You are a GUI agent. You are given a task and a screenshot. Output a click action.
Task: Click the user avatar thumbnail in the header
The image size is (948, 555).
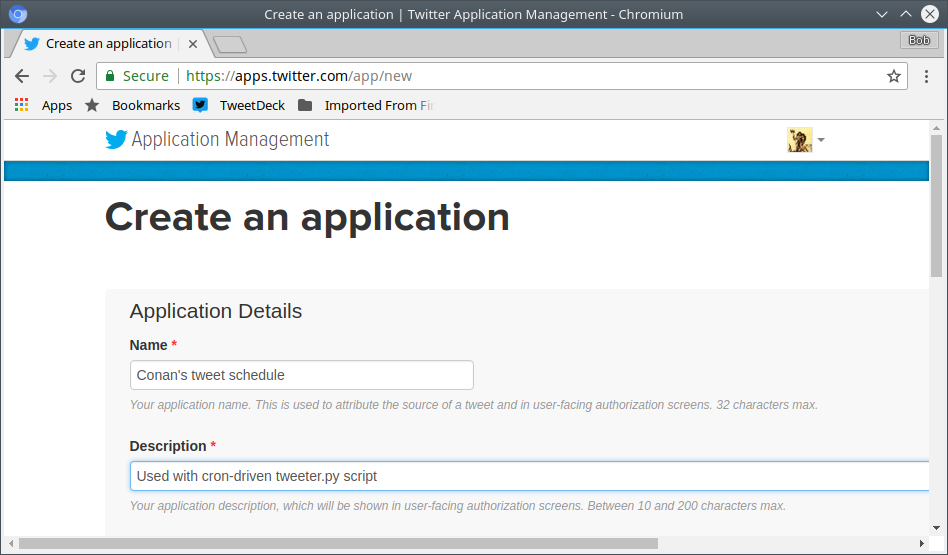(x=800, y=140)
